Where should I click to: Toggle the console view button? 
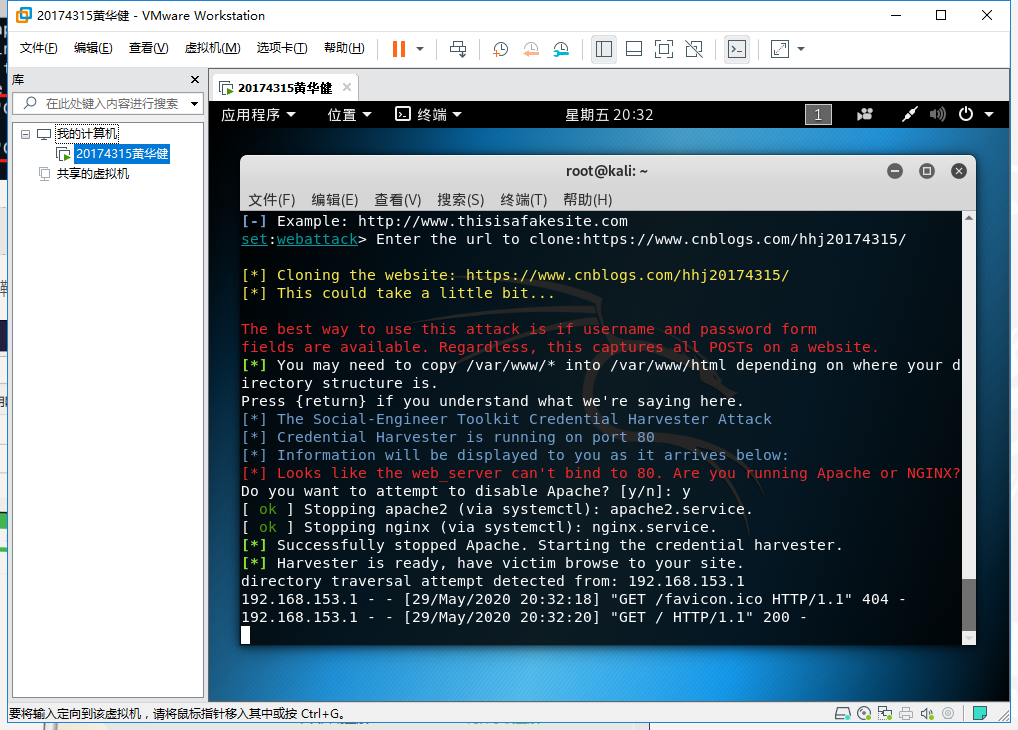[737, 49]
